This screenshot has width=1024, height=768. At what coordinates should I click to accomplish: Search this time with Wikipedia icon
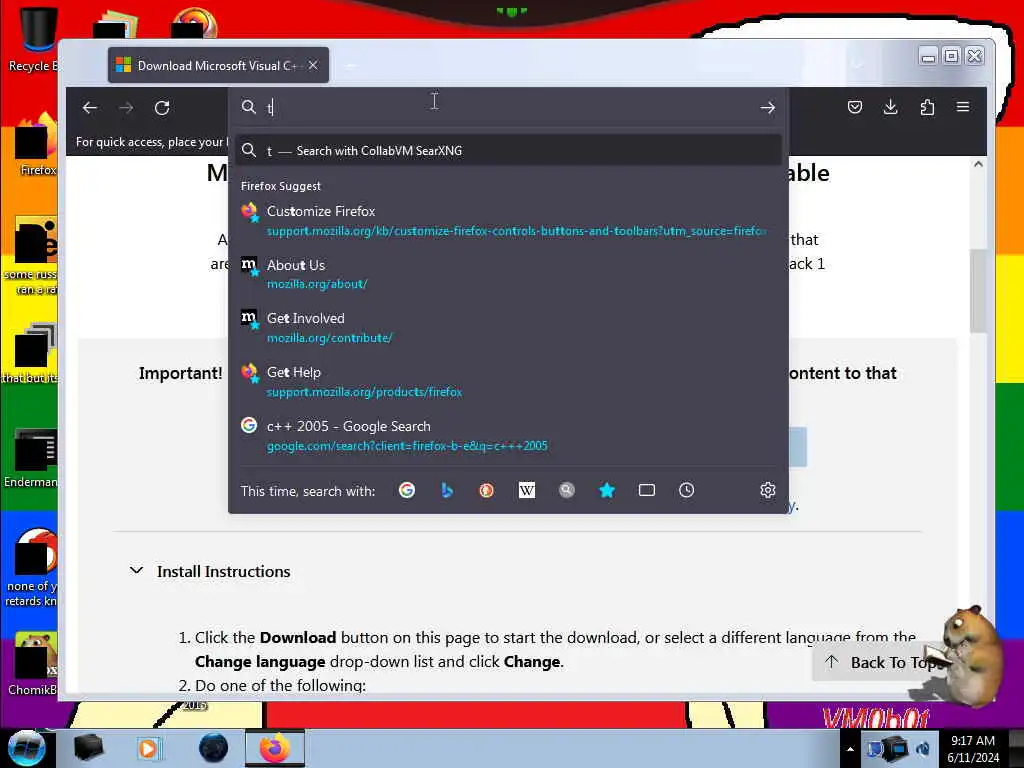(526, 490)
